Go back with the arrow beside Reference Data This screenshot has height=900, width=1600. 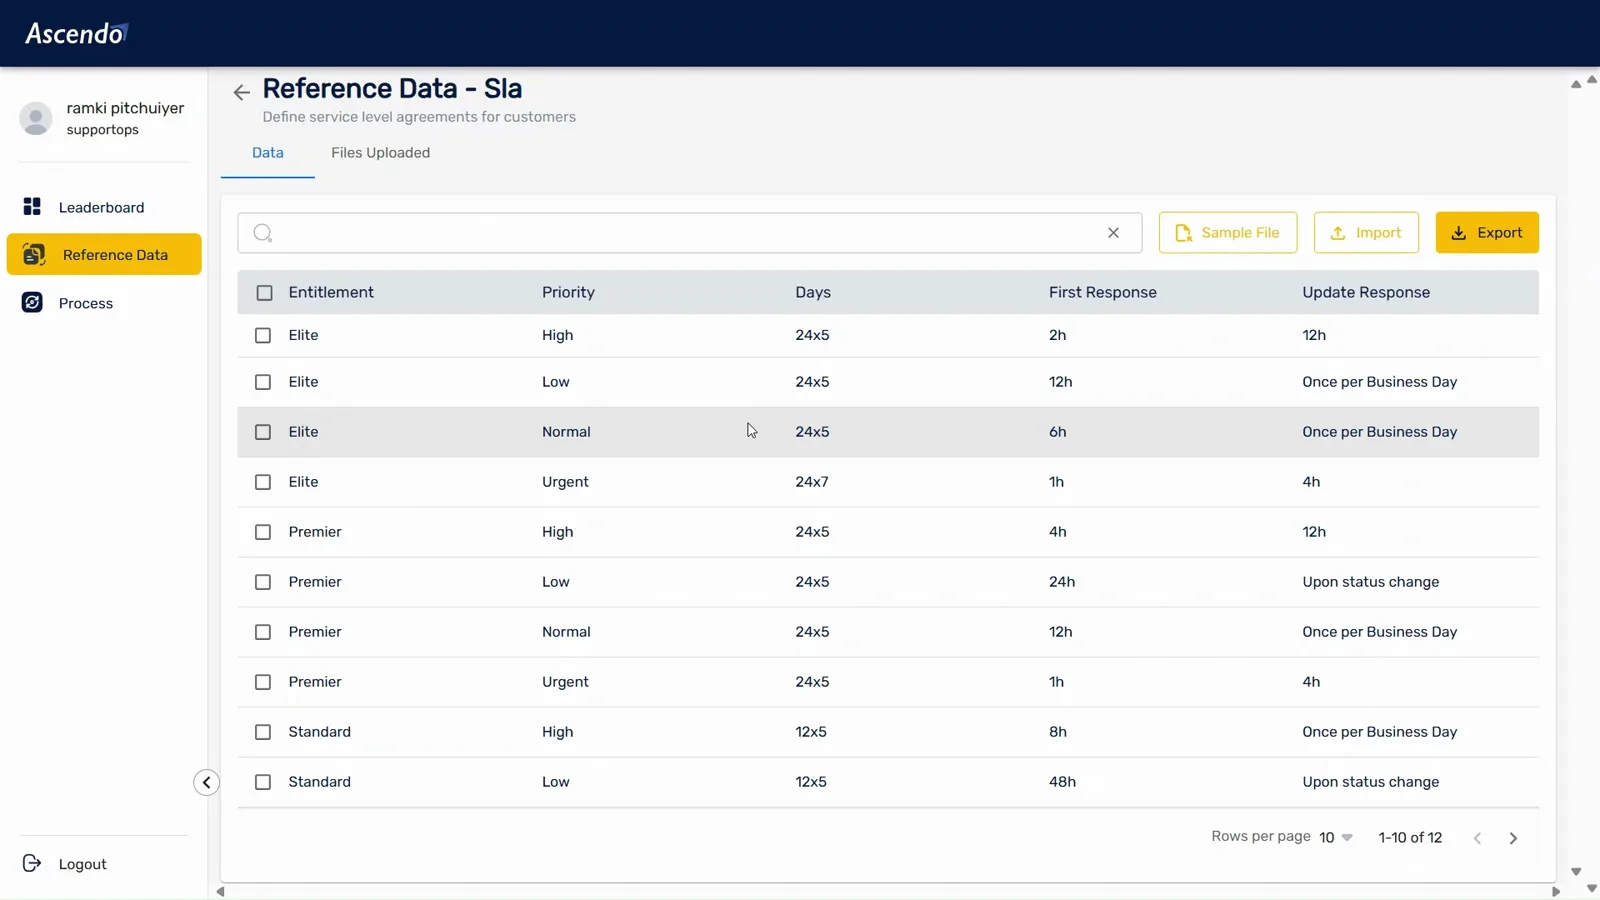(241, 92)
